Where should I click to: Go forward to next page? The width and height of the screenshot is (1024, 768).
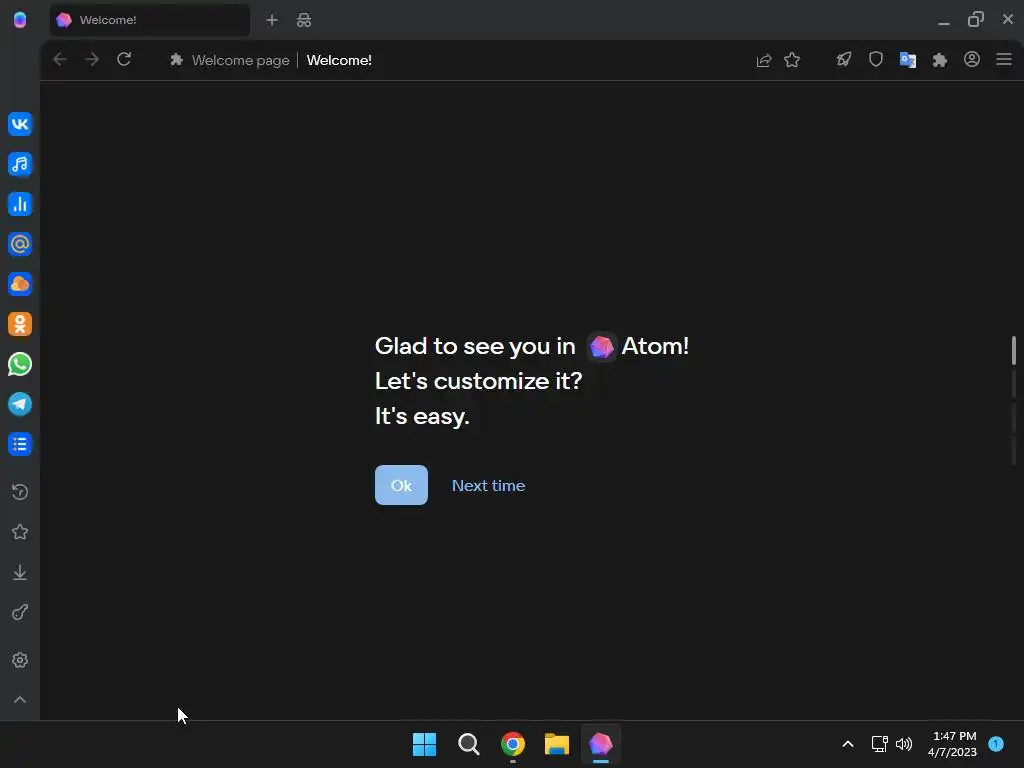92,59
